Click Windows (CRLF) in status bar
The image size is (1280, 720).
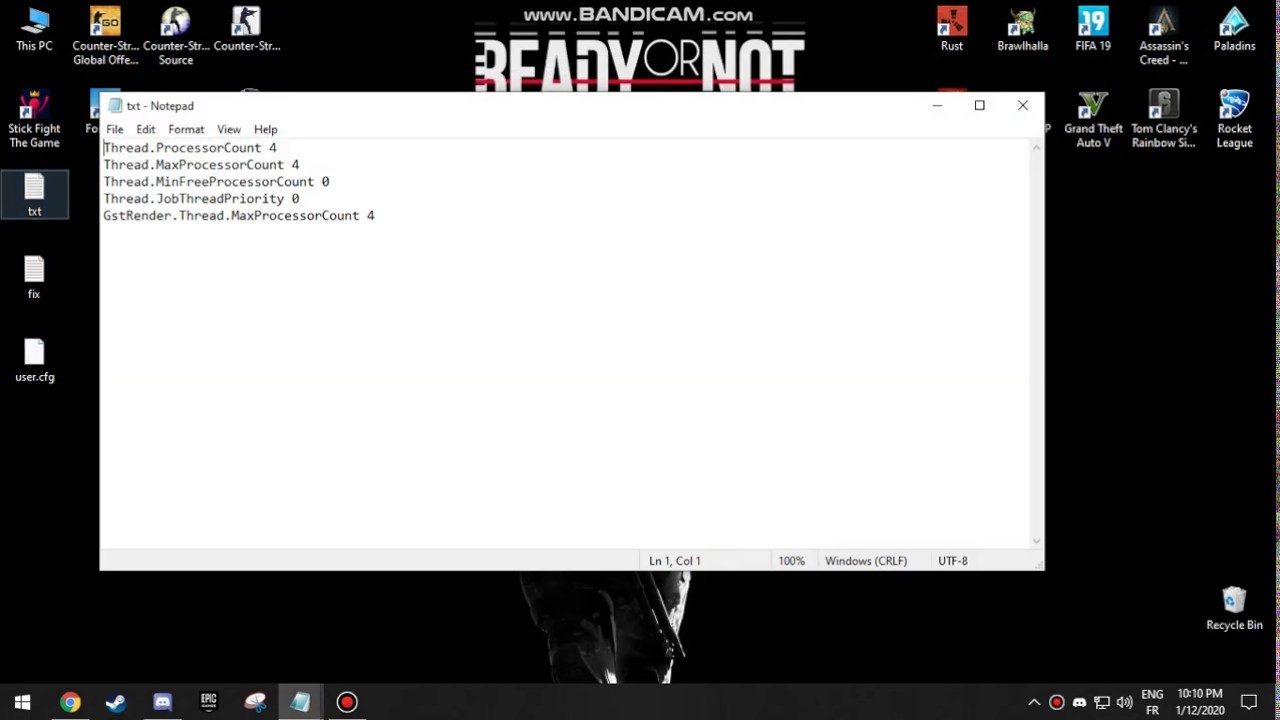pos(866,561)
